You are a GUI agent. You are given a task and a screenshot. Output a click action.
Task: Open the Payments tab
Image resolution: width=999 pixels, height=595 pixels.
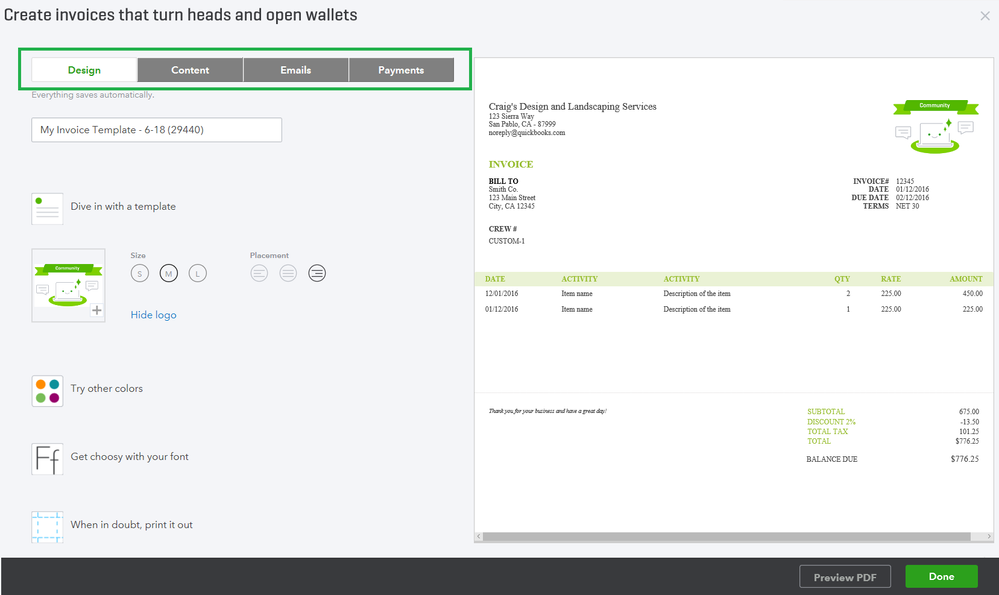401,70
